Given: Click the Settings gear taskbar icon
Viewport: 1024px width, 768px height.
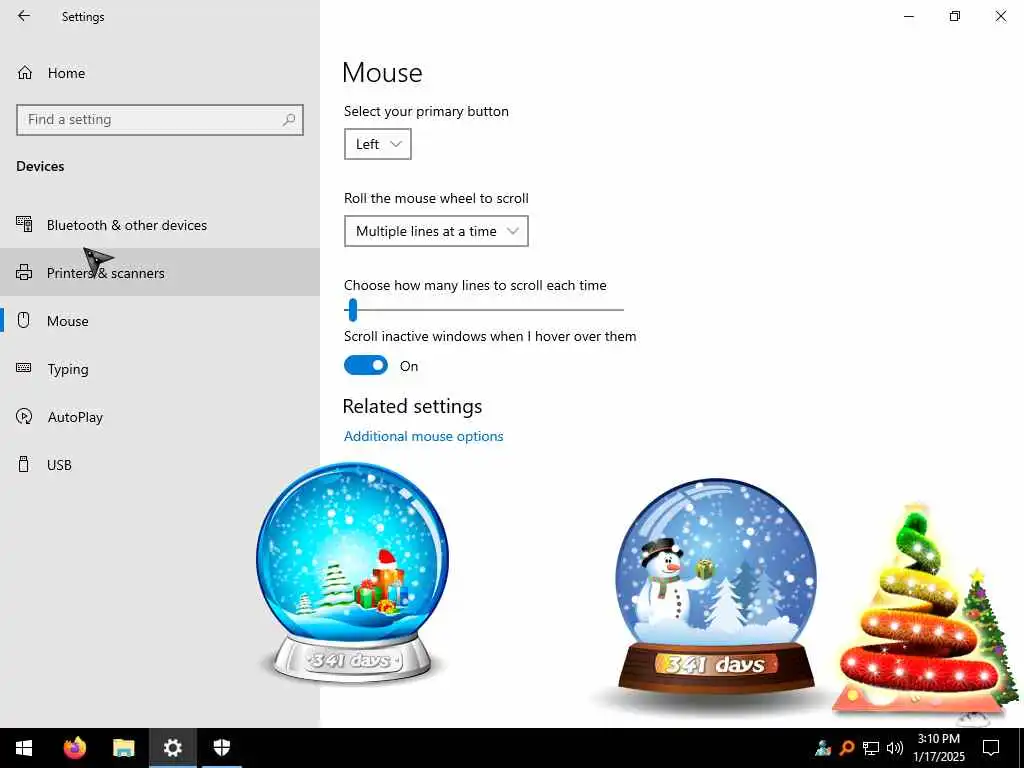Looking at the screenshot, I should pyautogui.click(x=172, y=748).
